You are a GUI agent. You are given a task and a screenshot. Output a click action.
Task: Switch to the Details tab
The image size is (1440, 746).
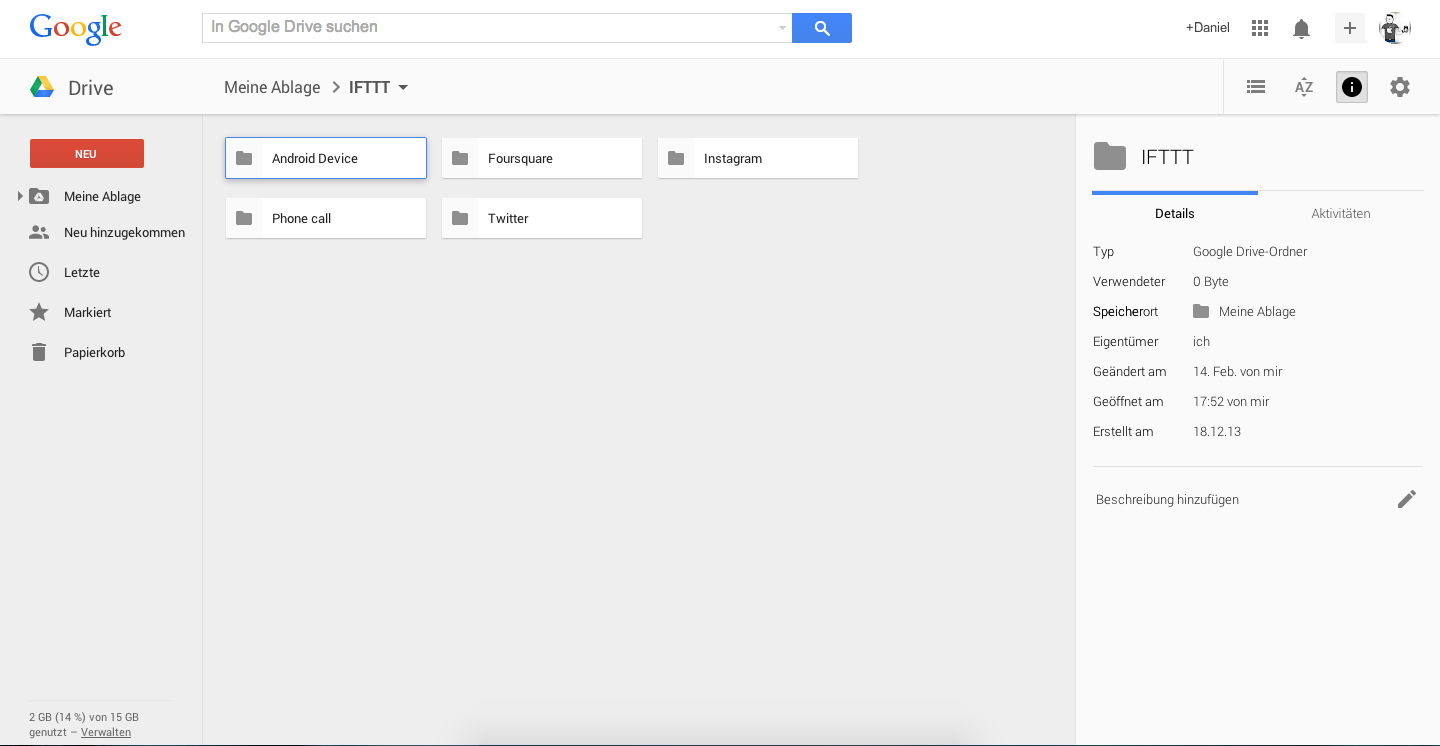(1175, 213)
